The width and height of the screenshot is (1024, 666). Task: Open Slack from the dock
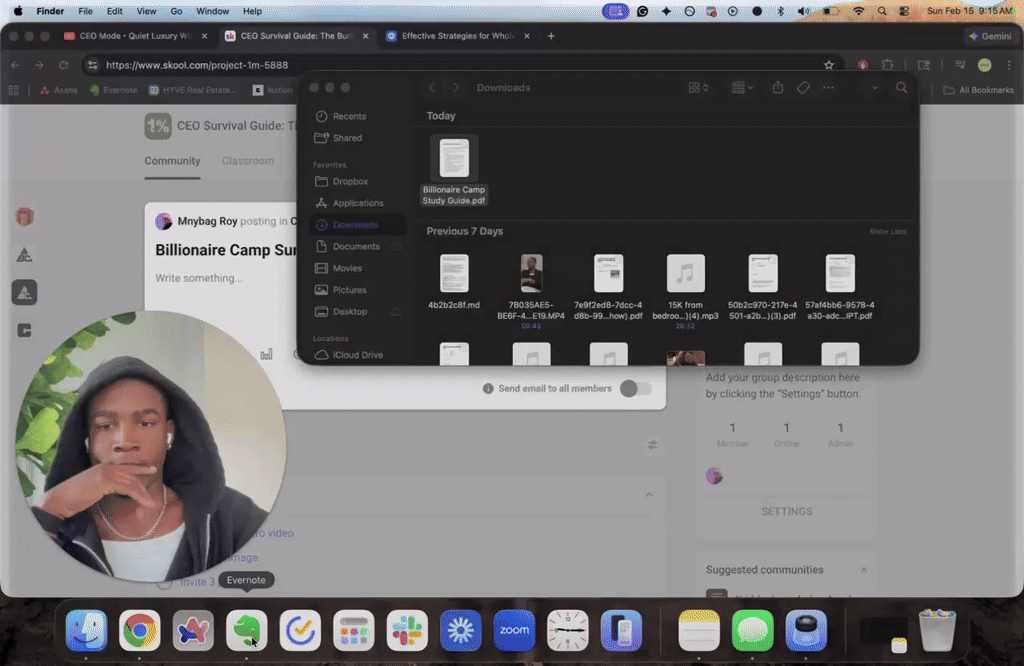(x=407, y=630)
